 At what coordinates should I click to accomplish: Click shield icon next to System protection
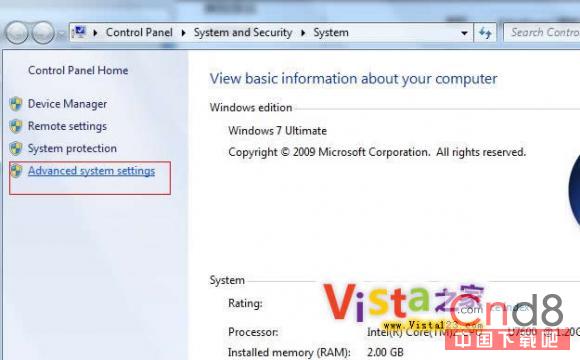click(x=16, y=148)
